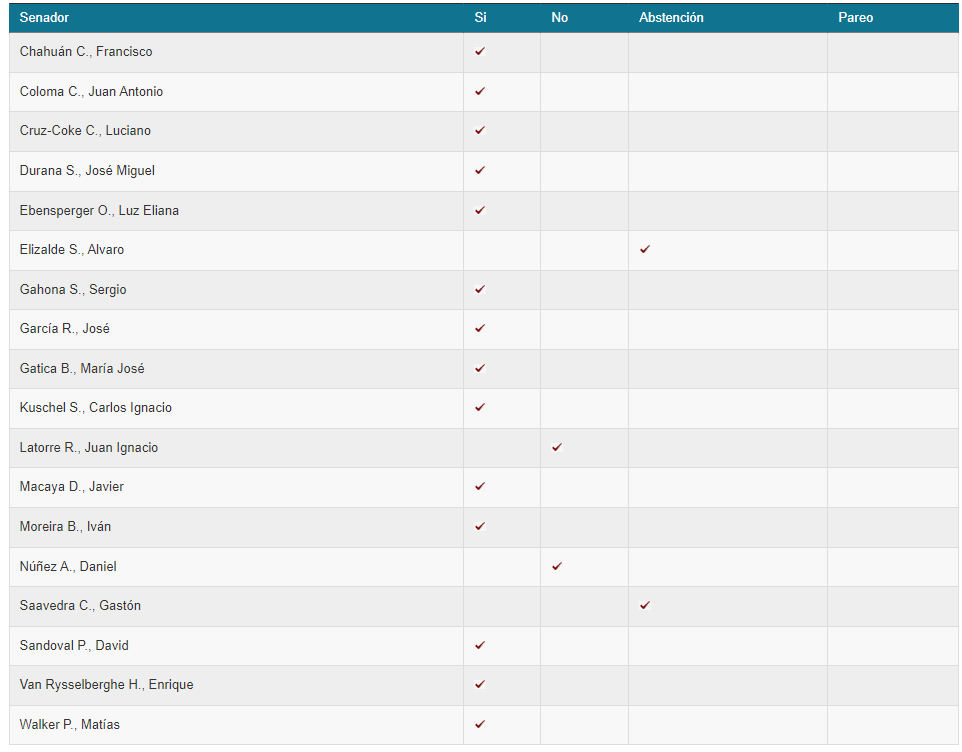Click the name Van Rysselberghe H., Enrique
Screen dimensions: 962x752
click(x=106, y=685)
